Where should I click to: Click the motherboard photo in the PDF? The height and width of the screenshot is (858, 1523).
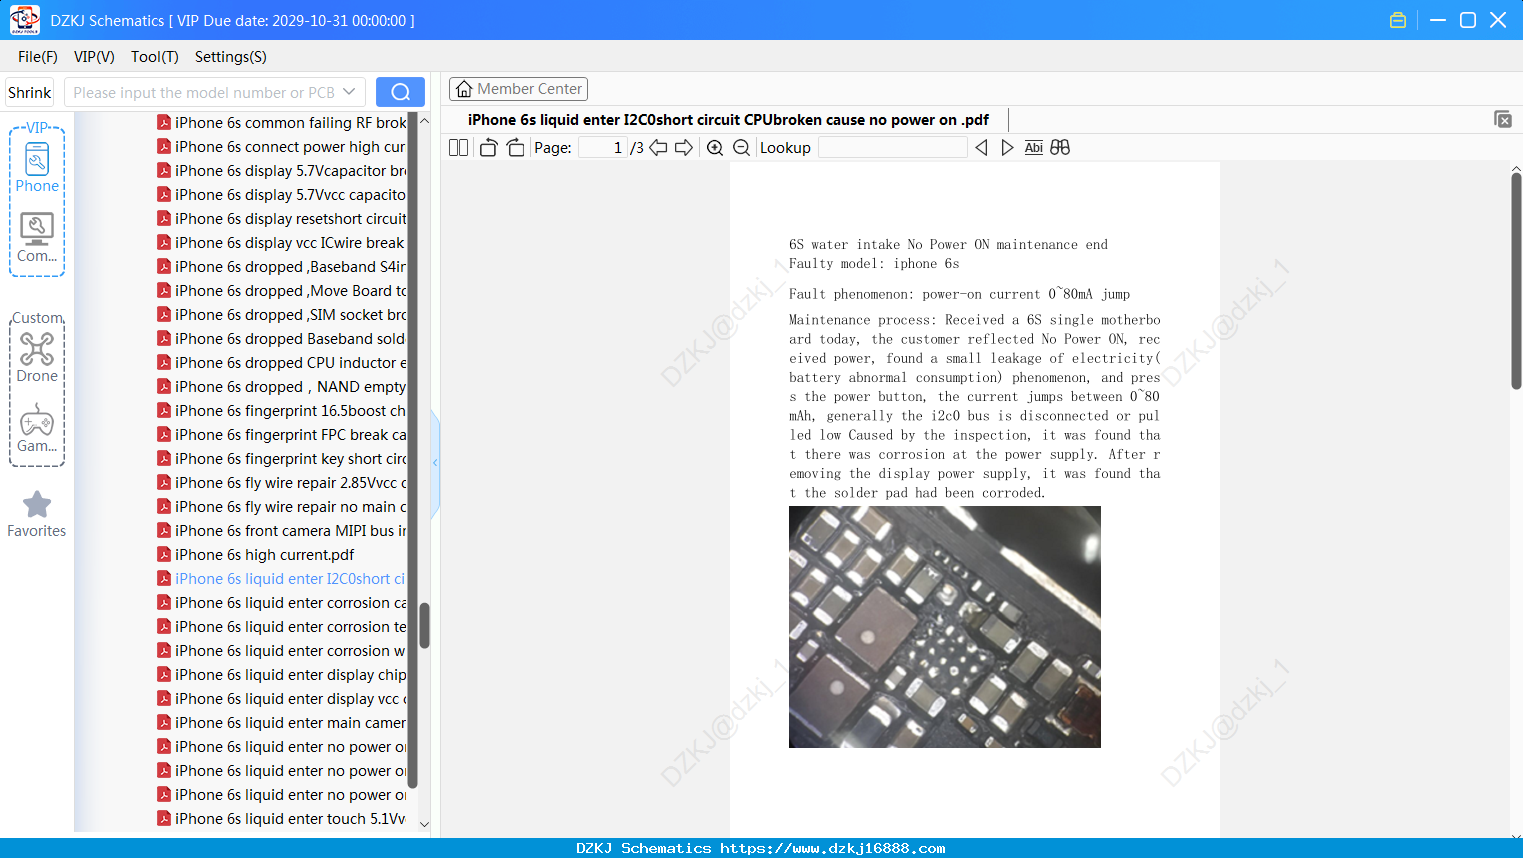pos(945,627)
